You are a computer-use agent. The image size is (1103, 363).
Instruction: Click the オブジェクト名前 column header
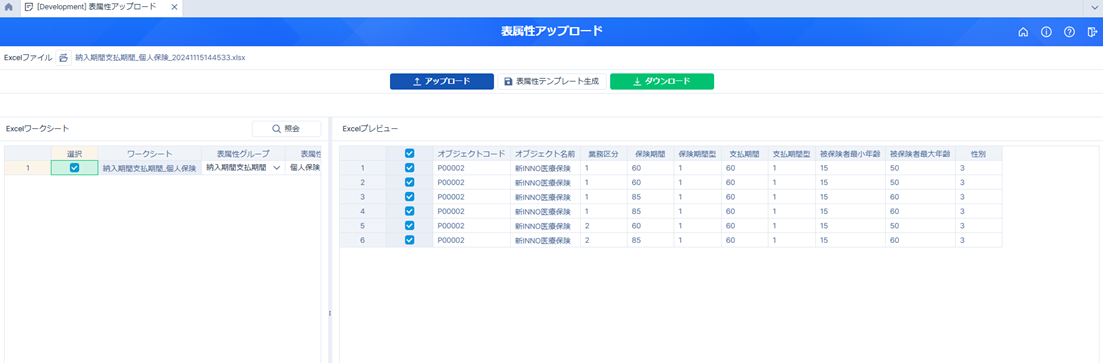(545, 153)
